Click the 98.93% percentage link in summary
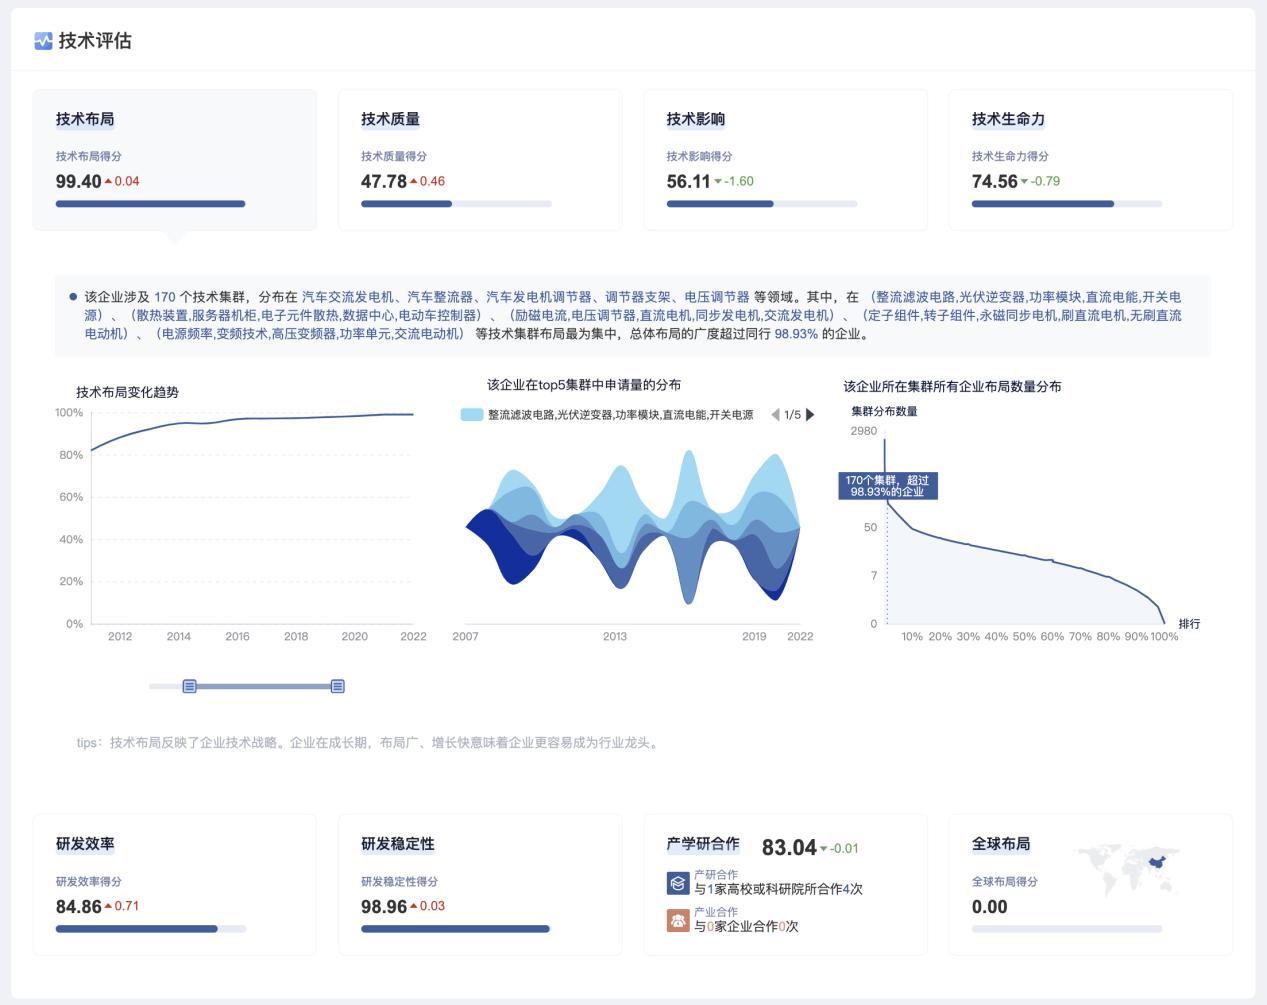 click(796, 334)
